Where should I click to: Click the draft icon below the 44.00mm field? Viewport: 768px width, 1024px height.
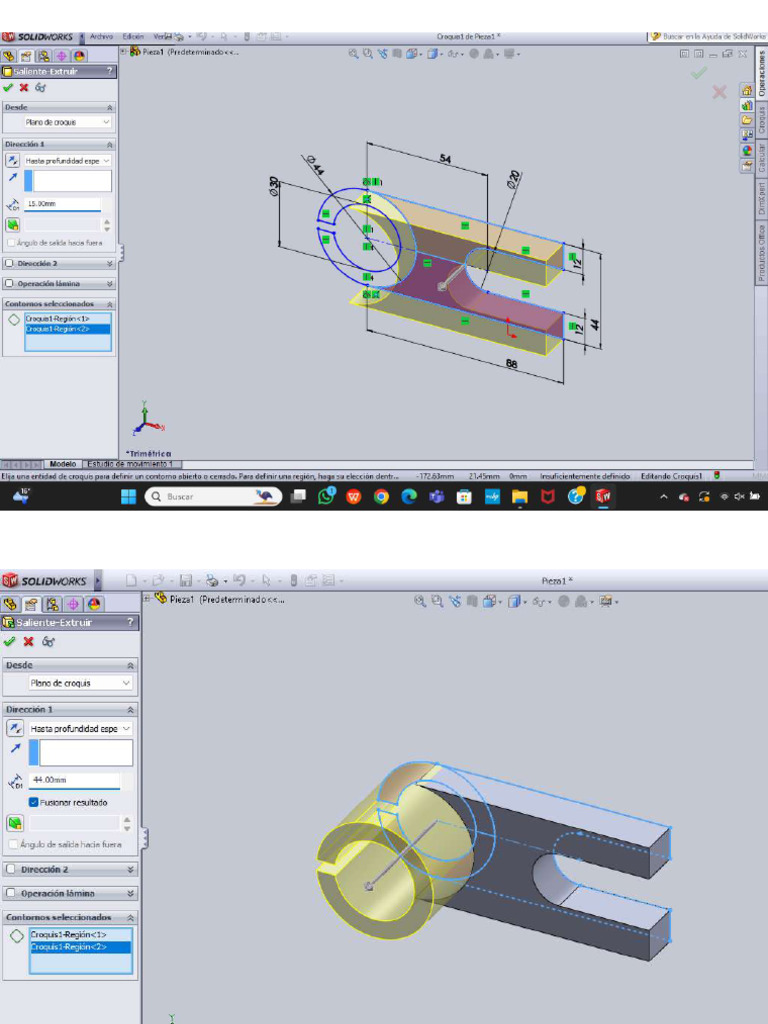(x=15, y=823)
